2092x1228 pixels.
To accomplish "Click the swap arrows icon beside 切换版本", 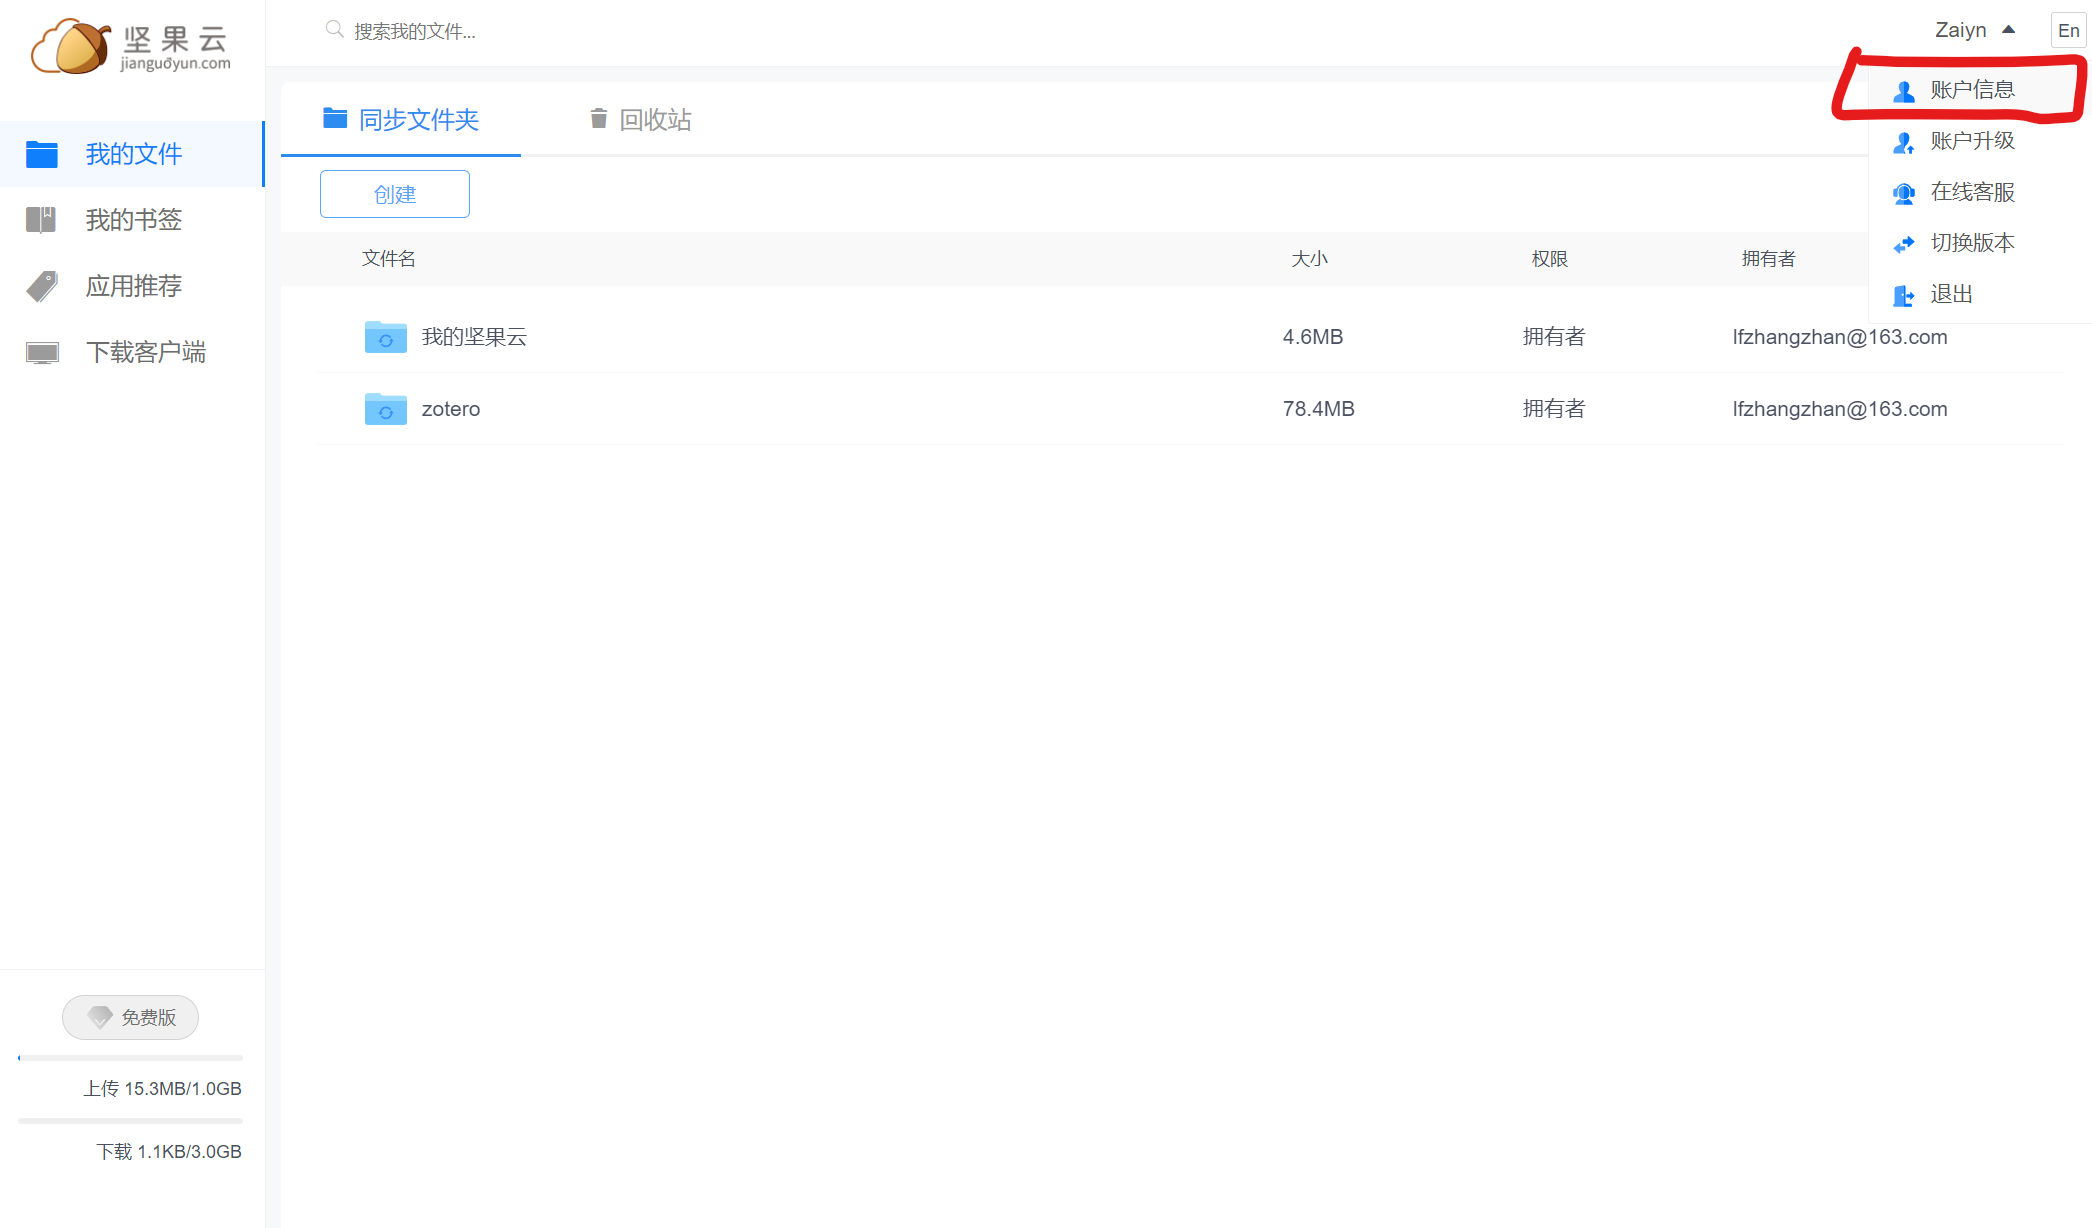I will point(1904,243).
